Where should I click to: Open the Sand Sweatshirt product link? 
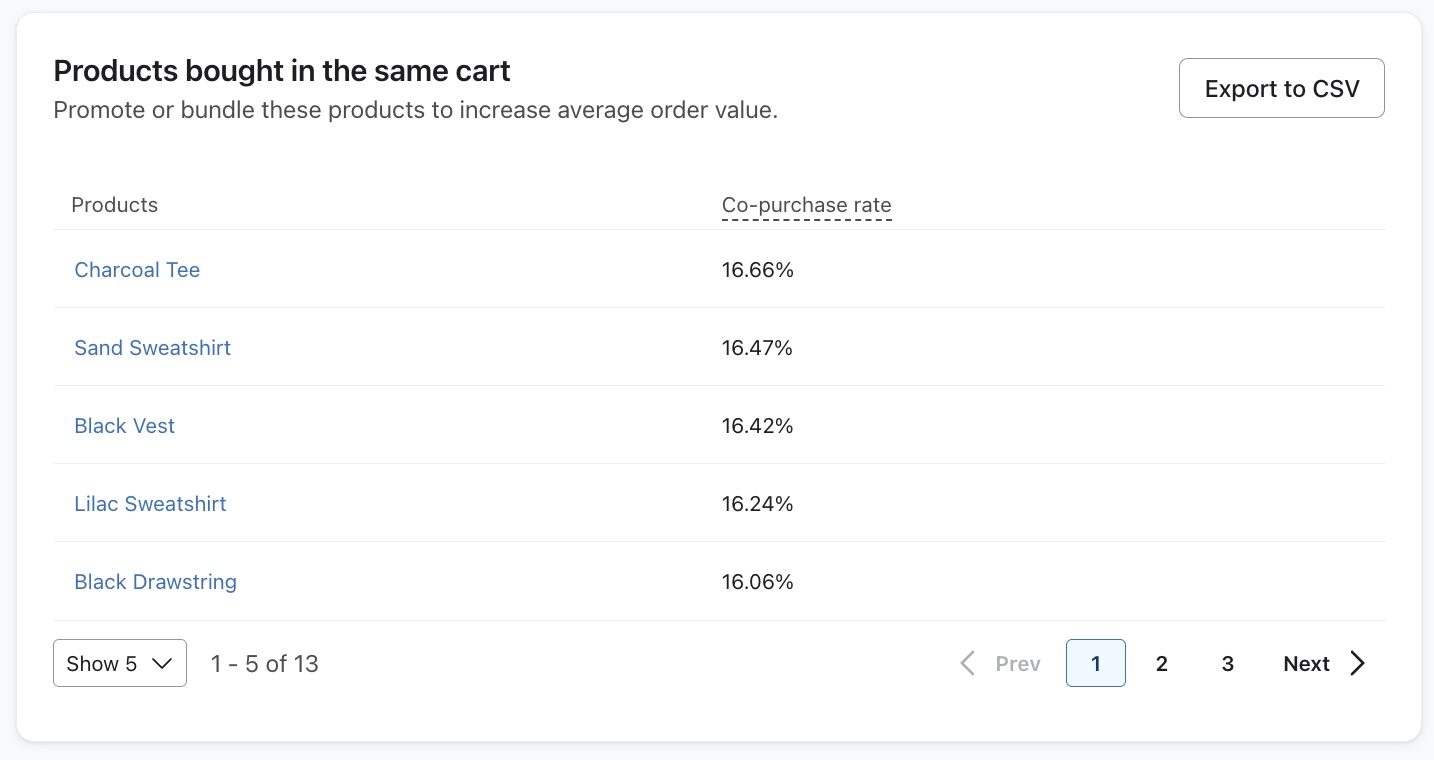click(x=152, y=348)
